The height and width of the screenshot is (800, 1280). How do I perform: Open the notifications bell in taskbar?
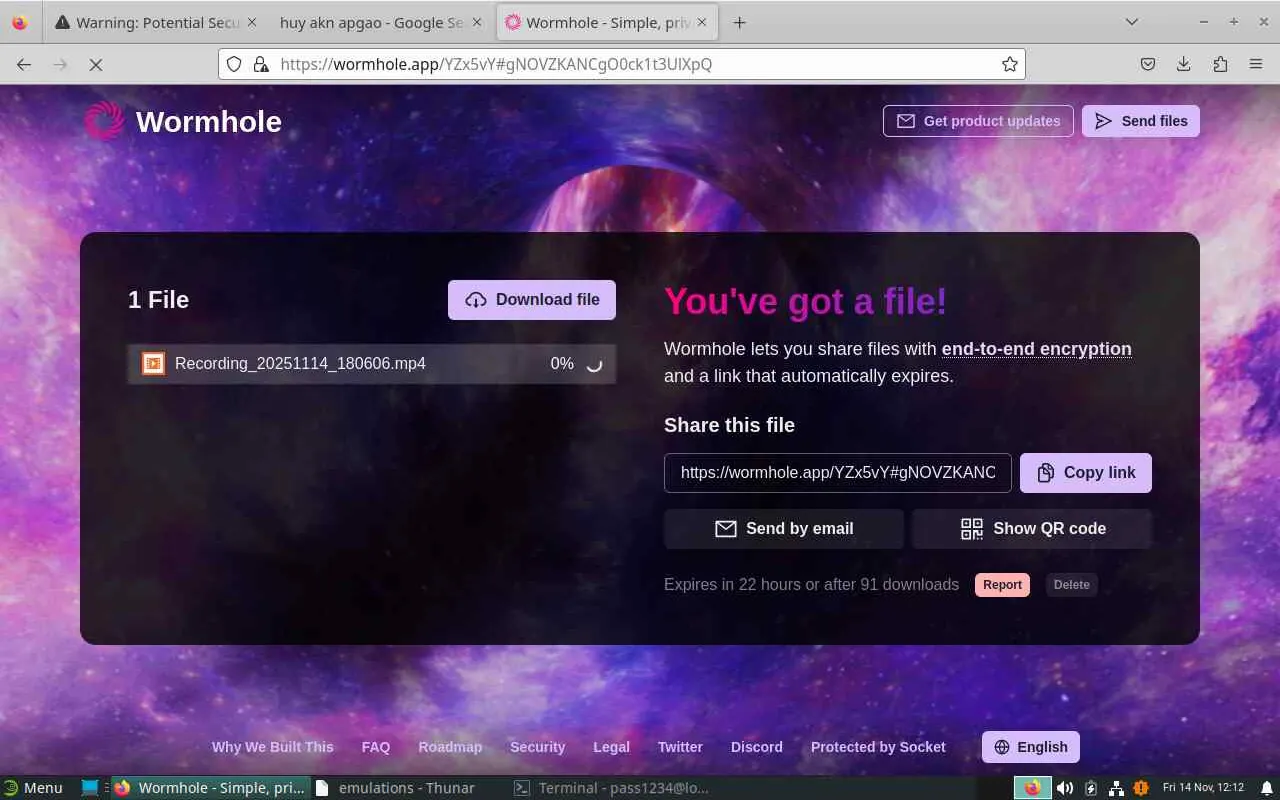[x=1266, y=788]
